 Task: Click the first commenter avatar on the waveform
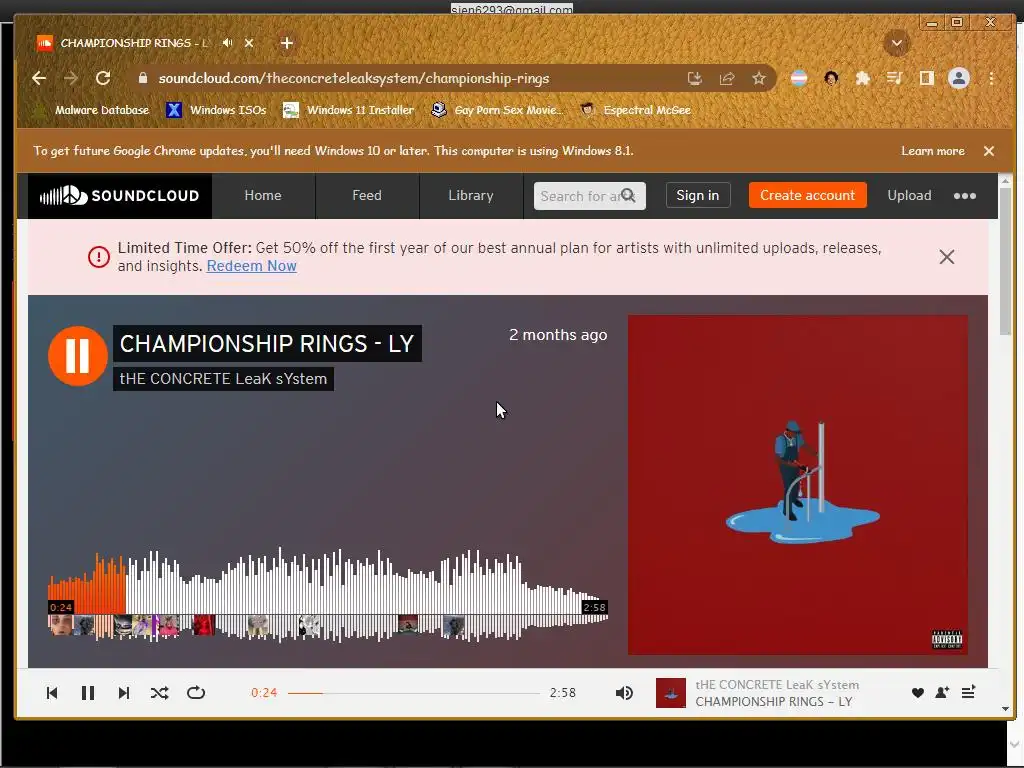(x=60, y=626)
